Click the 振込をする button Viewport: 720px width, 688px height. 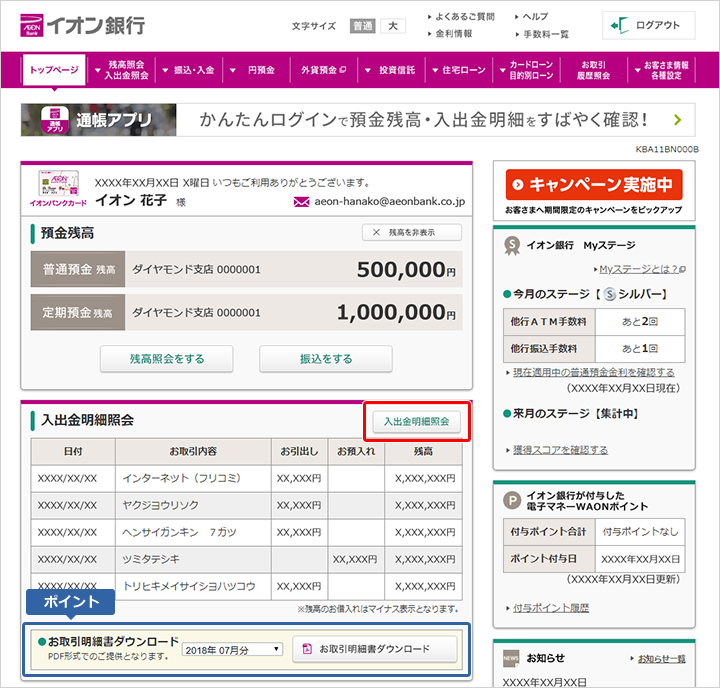point(326,359)
